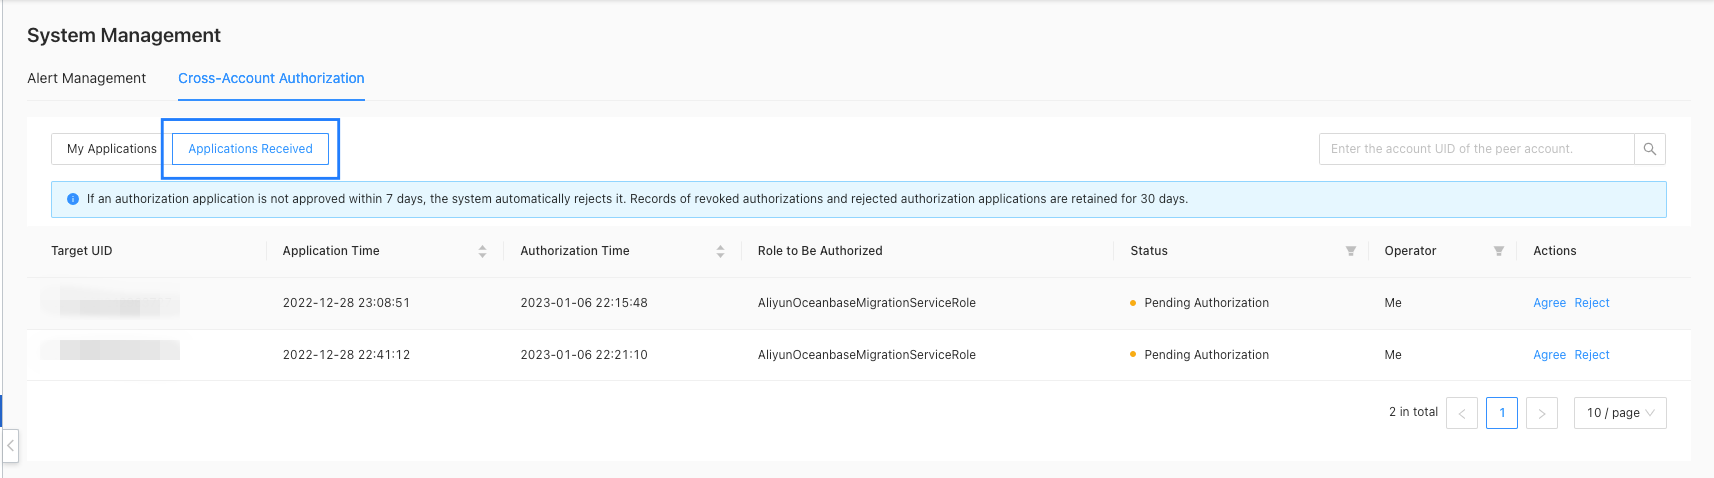Focus the peer account UID search field
Viewport: 1714px width, 478px height.
pos(1475,149)
